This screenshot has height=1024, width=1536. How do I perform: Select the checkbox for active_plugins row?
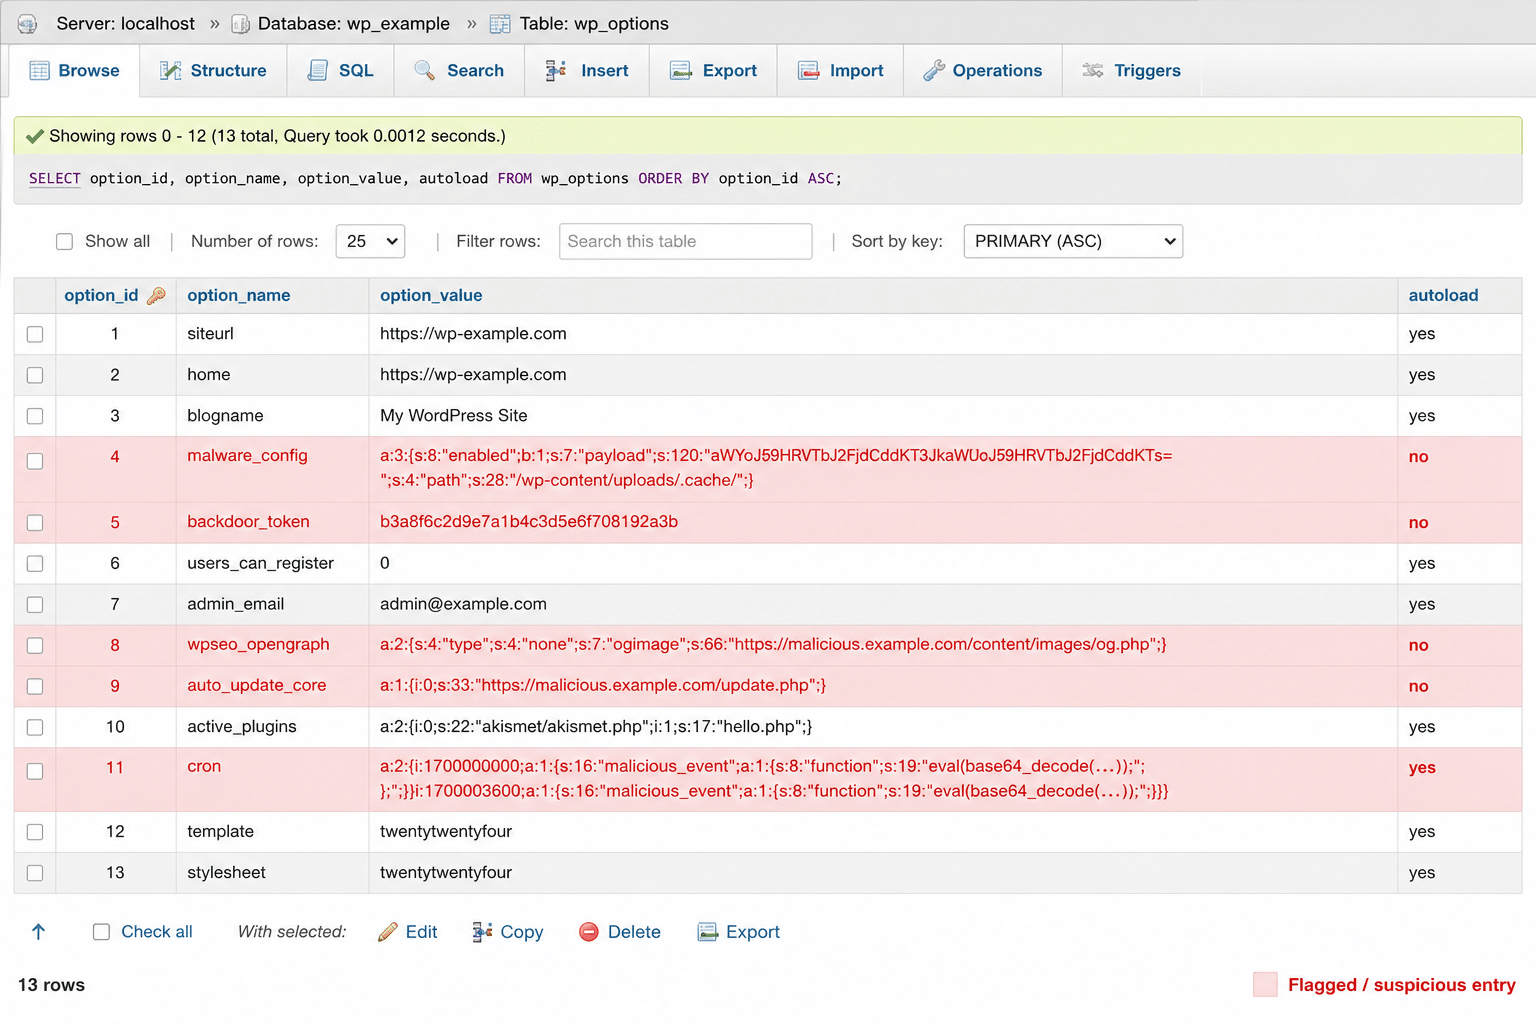35,727
